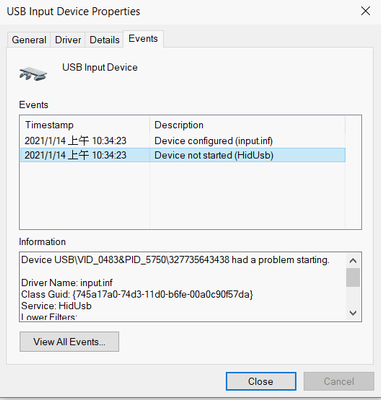Select the Events tab

point(143,39)
